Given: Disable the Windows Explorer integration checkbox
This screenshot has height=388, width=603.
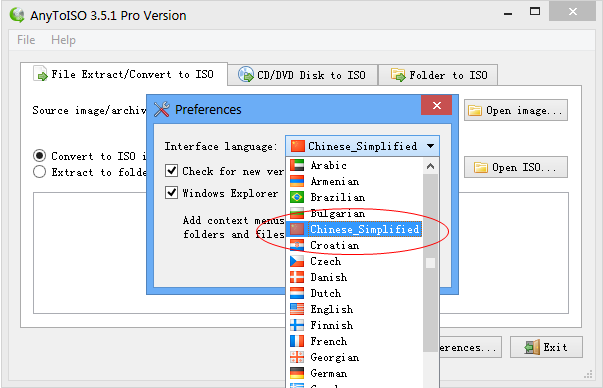Looking at the screenshot, I should pyautogui.click(x=172, y=192).
